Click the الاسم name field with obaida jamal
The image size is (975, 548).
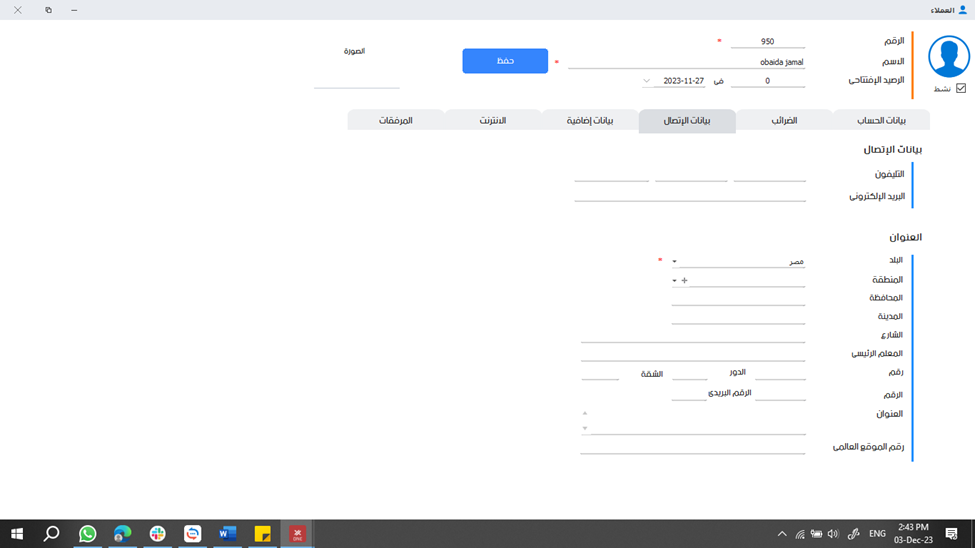pyautogui.click(x=686, y=62)
